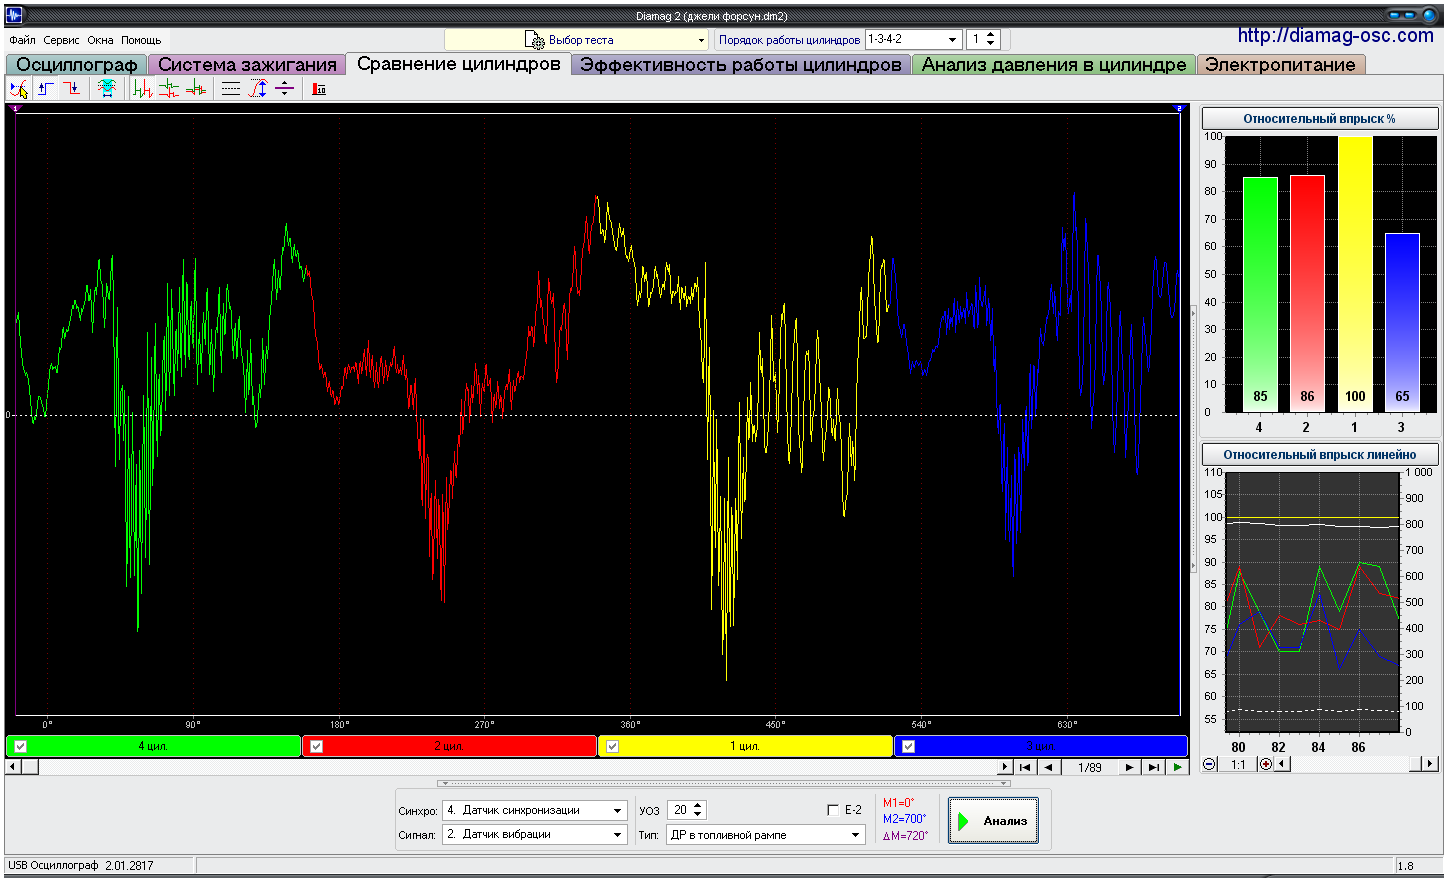The image size is (1448, 878).
Task: Switch to the Осциллограф tab
Action: [x=76, y=64]
